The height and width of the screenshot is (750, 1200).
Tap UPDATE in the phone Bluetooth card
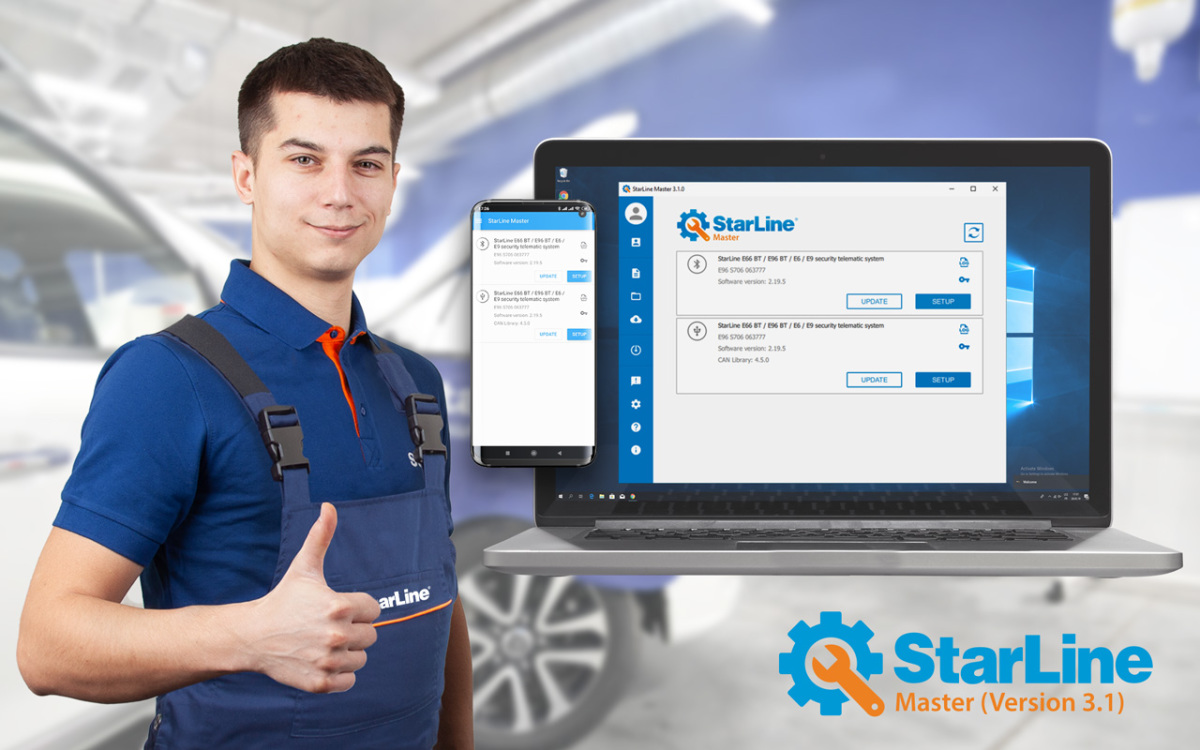(x=548, y=276)
